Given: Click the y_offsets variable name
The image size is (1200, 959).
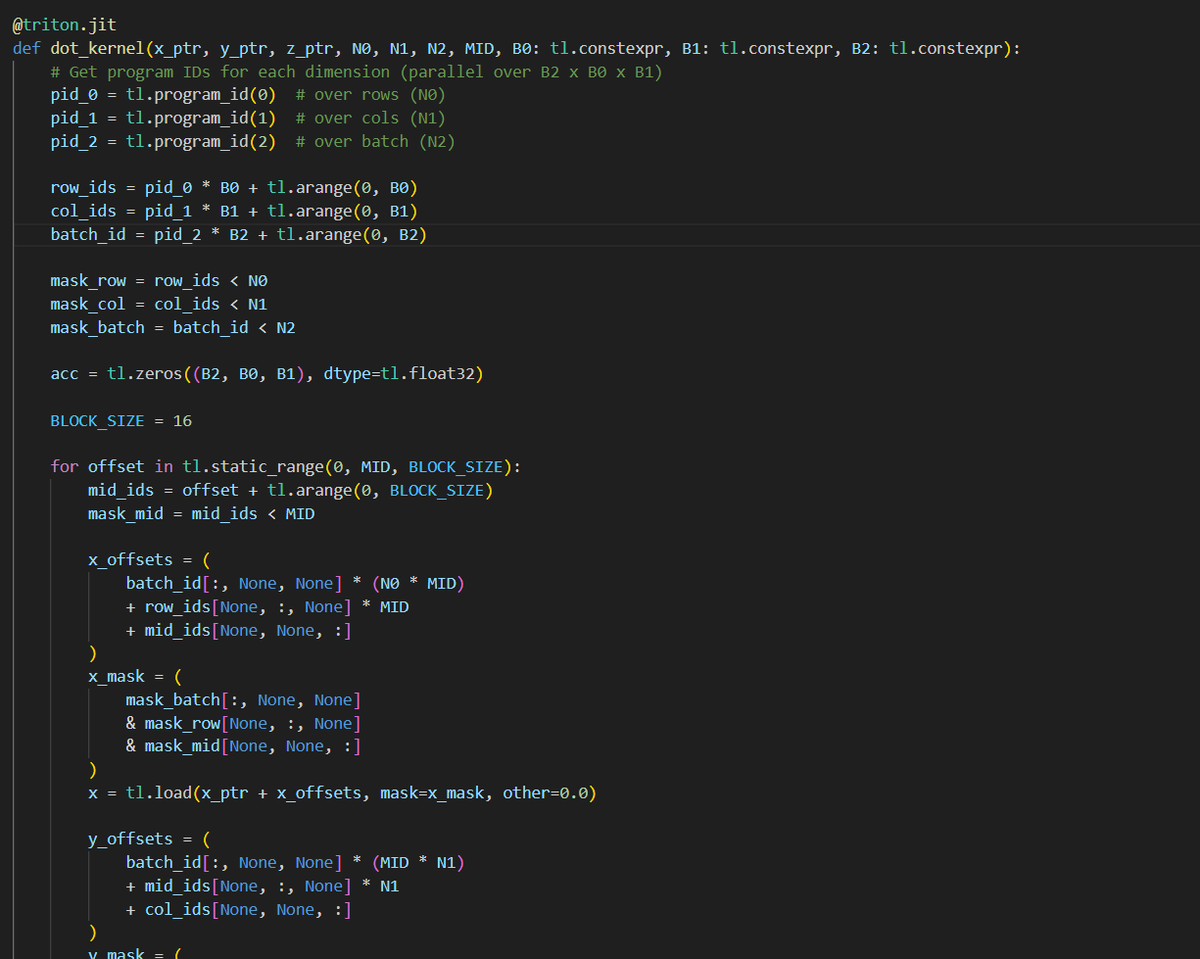Looking at the screenshot, I should pyautogui.click(x=125, y=838).
